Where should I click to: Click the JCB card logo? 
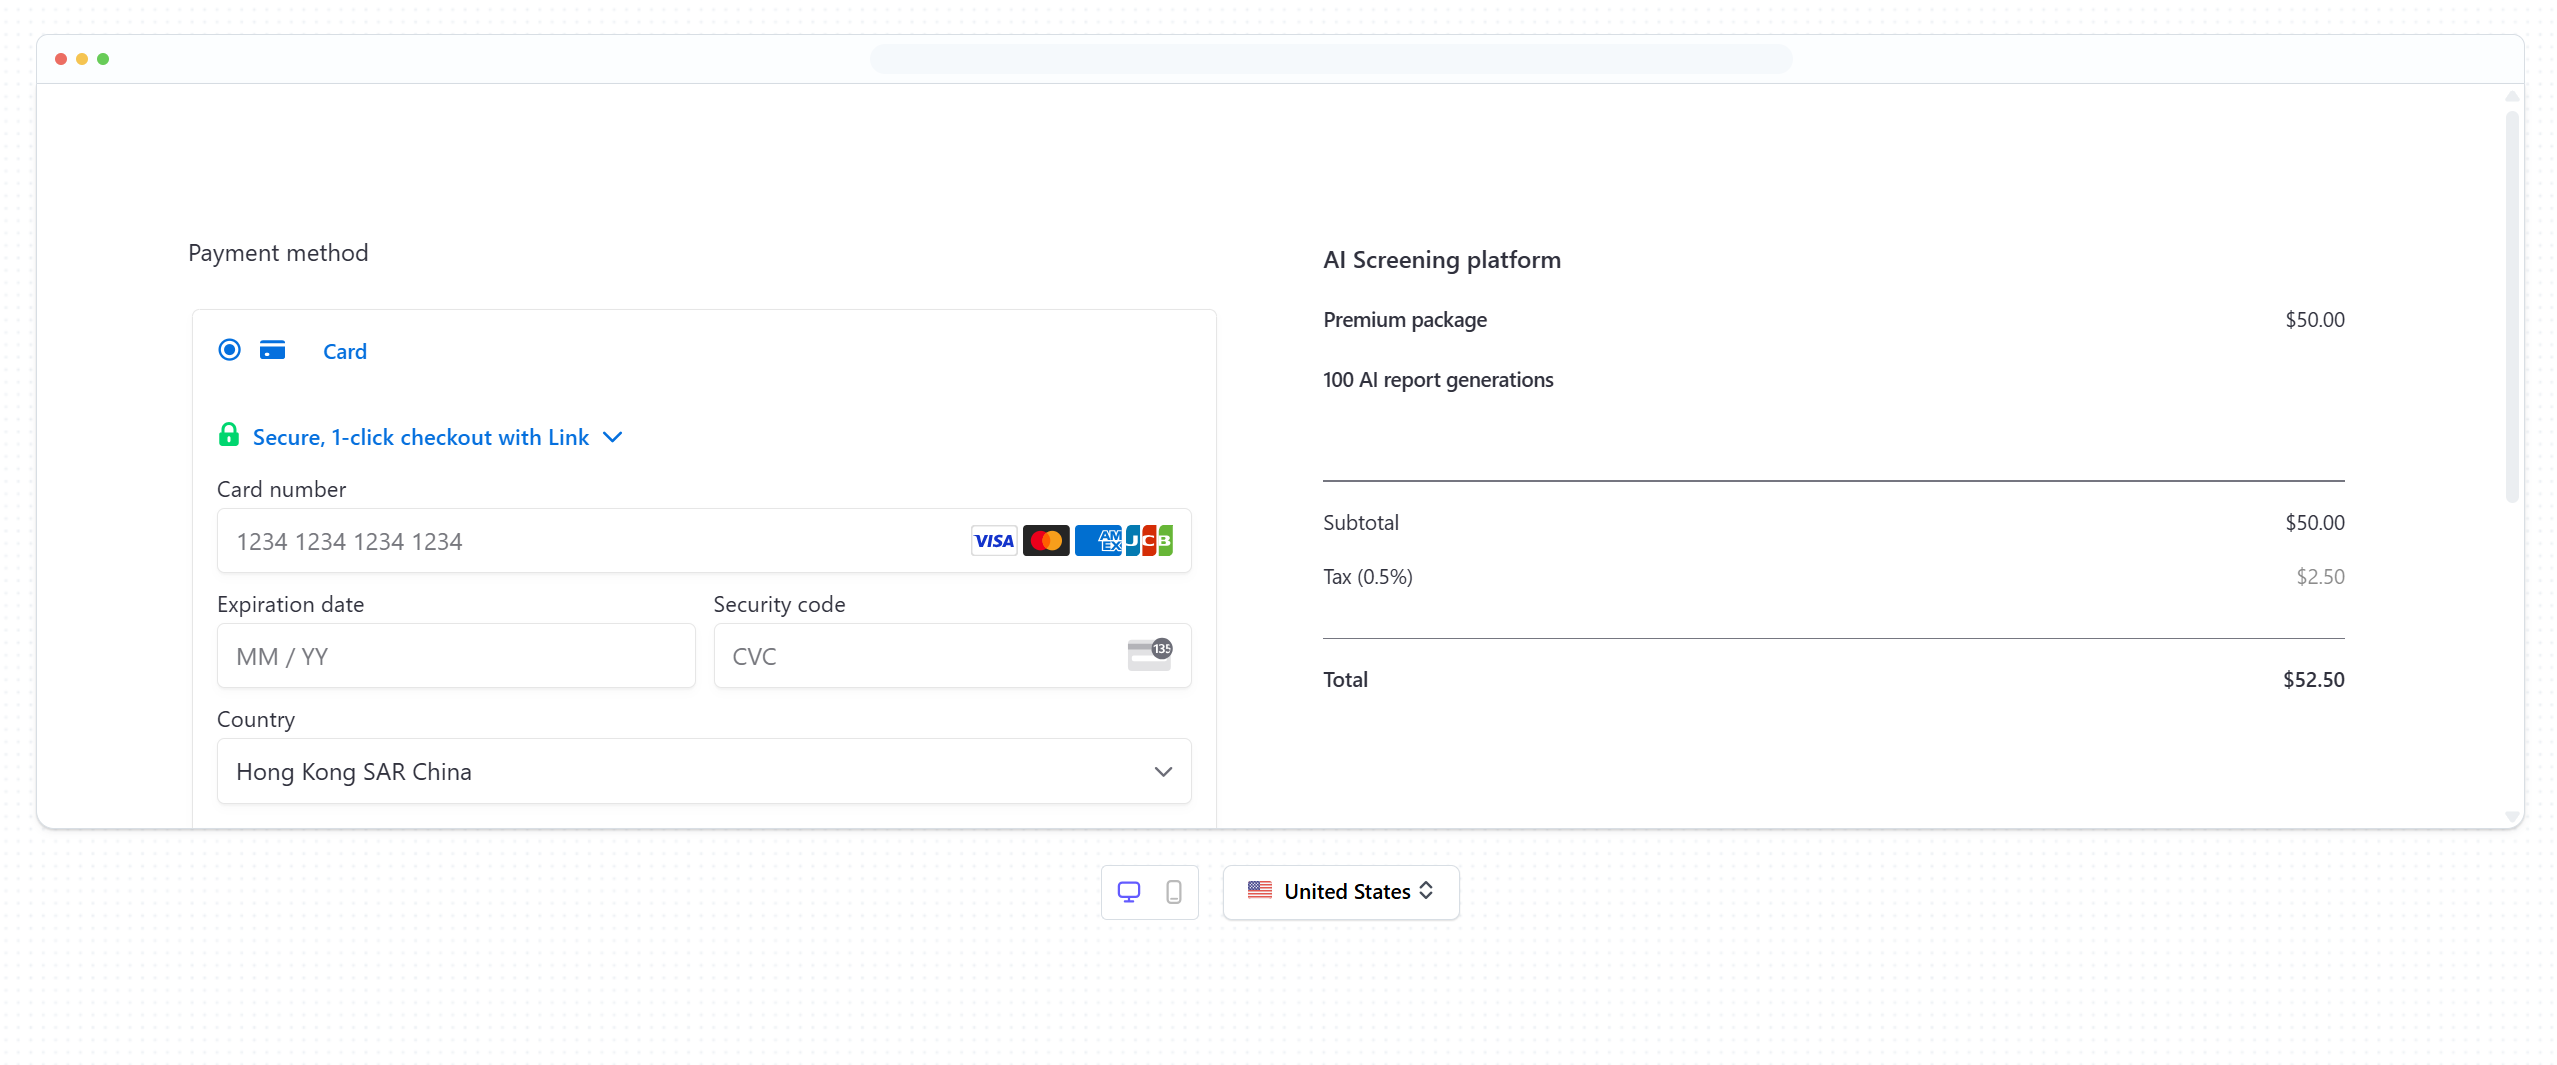click(x=1149, y=541)
